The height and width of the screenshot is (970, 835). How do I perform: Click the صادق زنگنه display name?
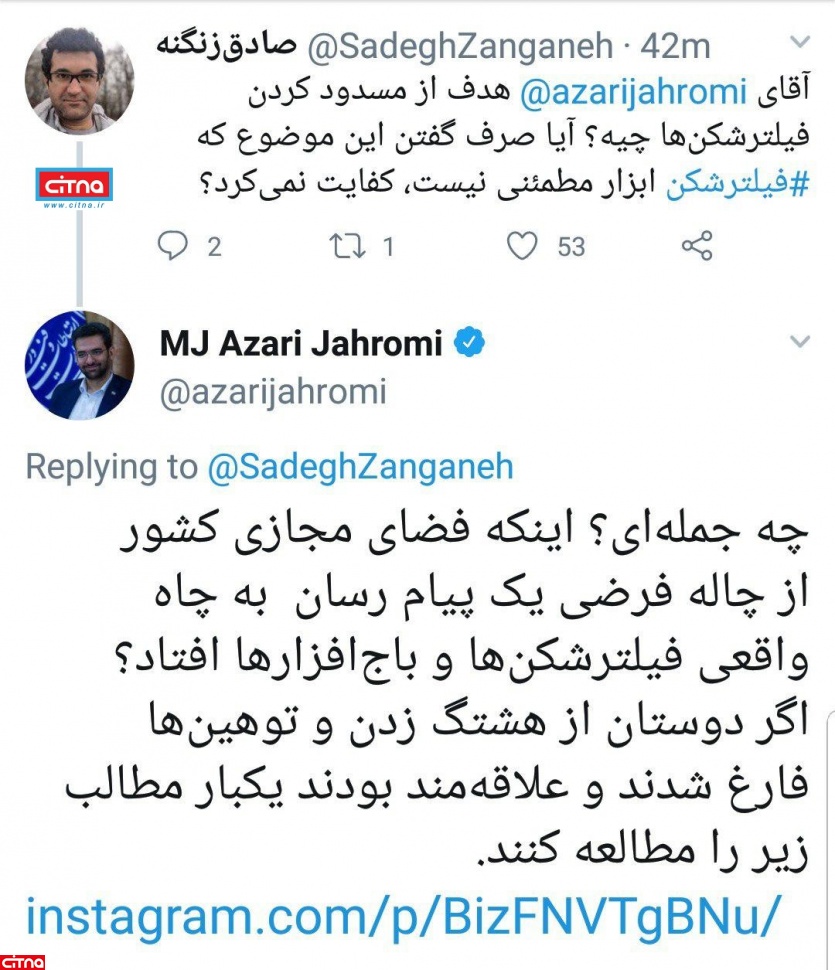(226, 46)
